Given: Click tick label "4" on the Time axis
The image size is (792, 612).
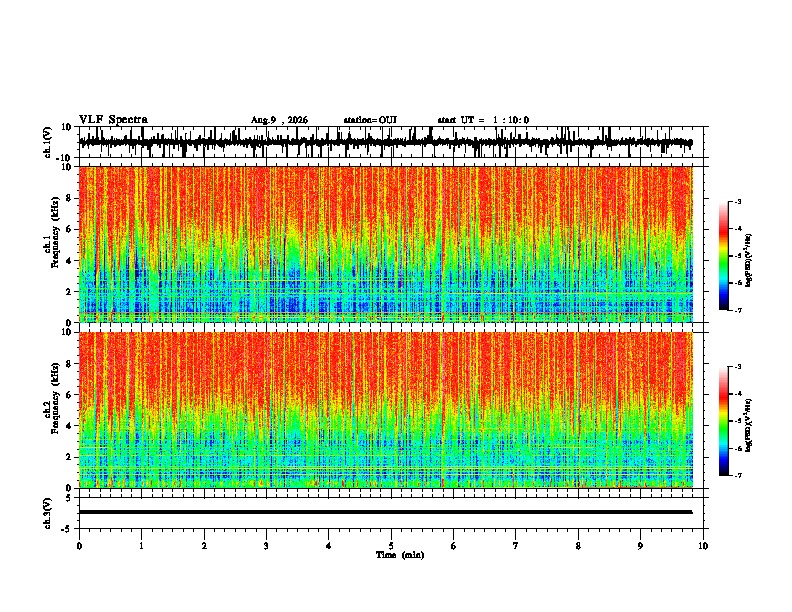Looking at the screenshot, I should pyautogui.click(x=329, y=546).
